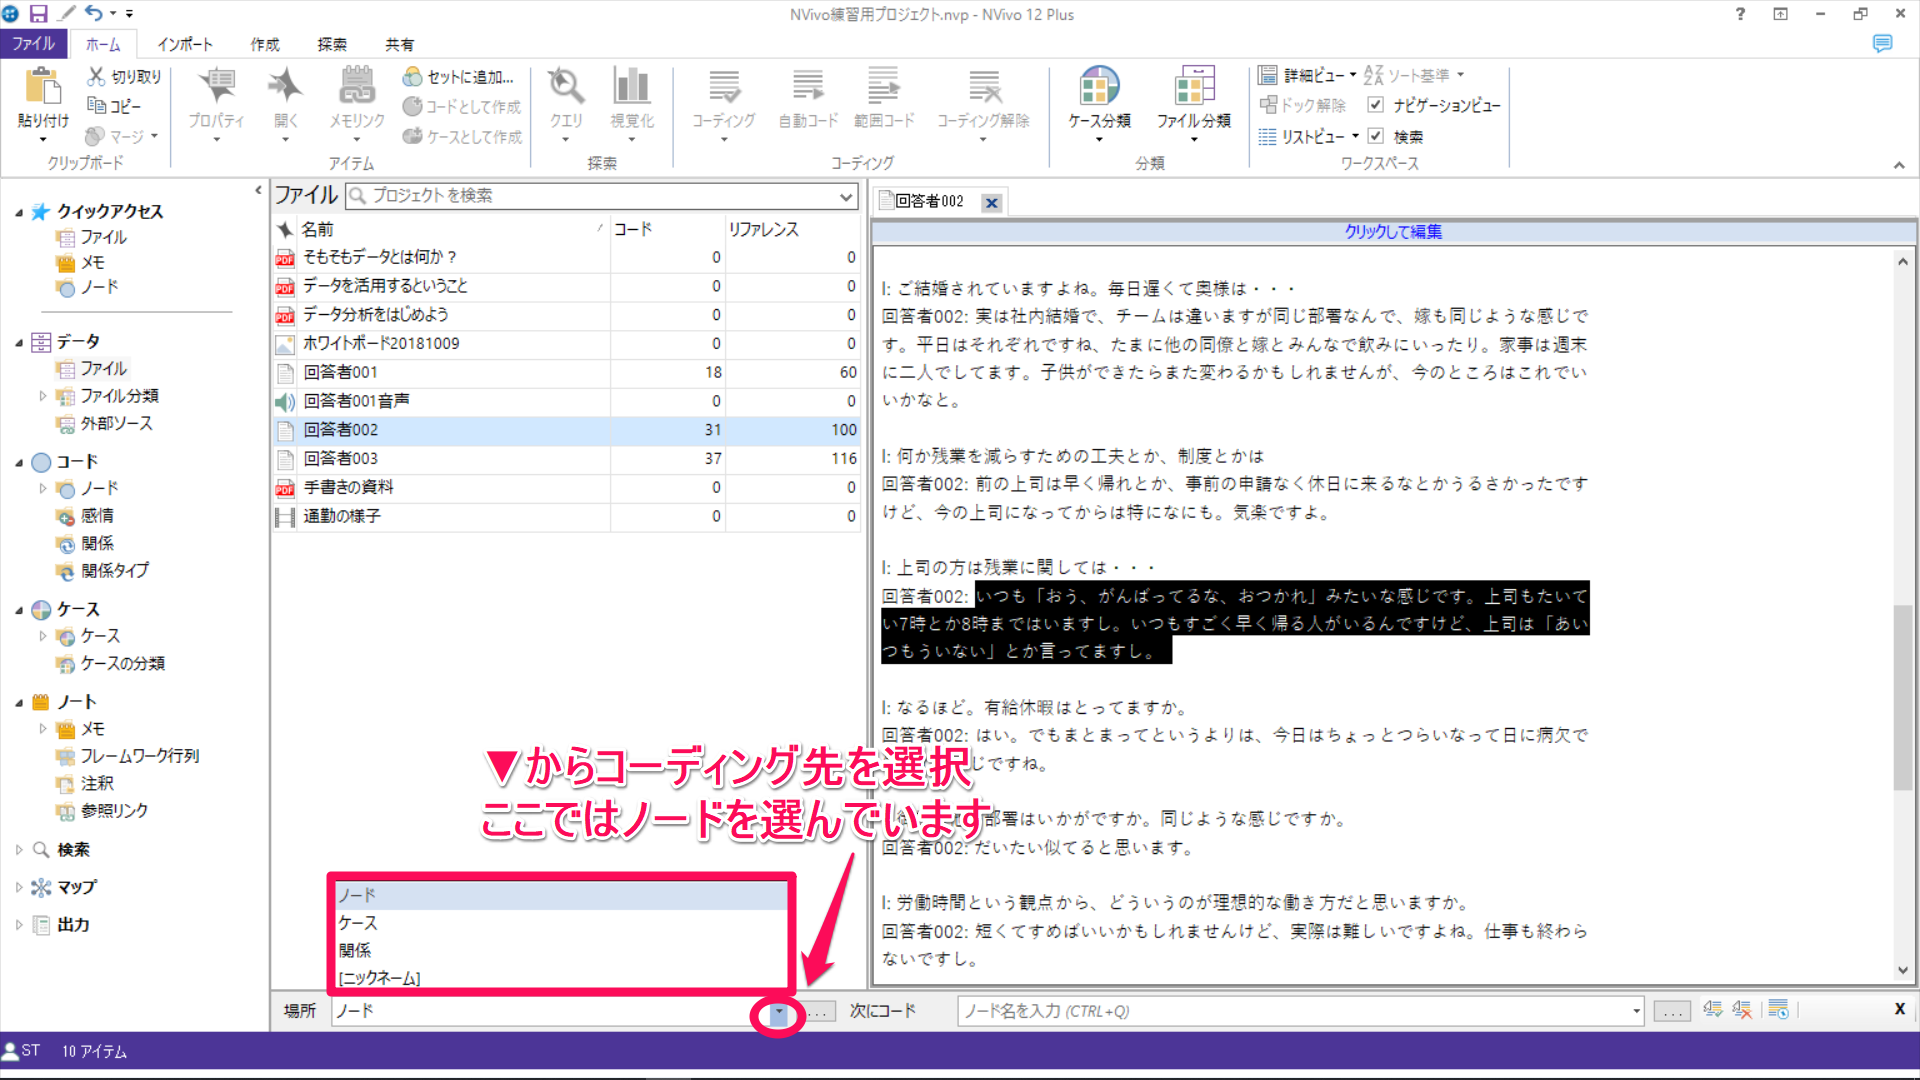Click the クリックして編集 link
The height and width of the screenshot is (1080, 1920).
tap(1392, 232)
